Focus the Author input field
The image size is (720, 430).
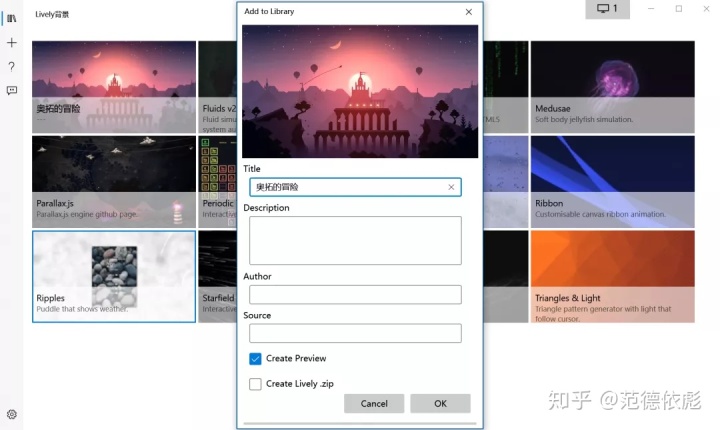click(355, 294)
